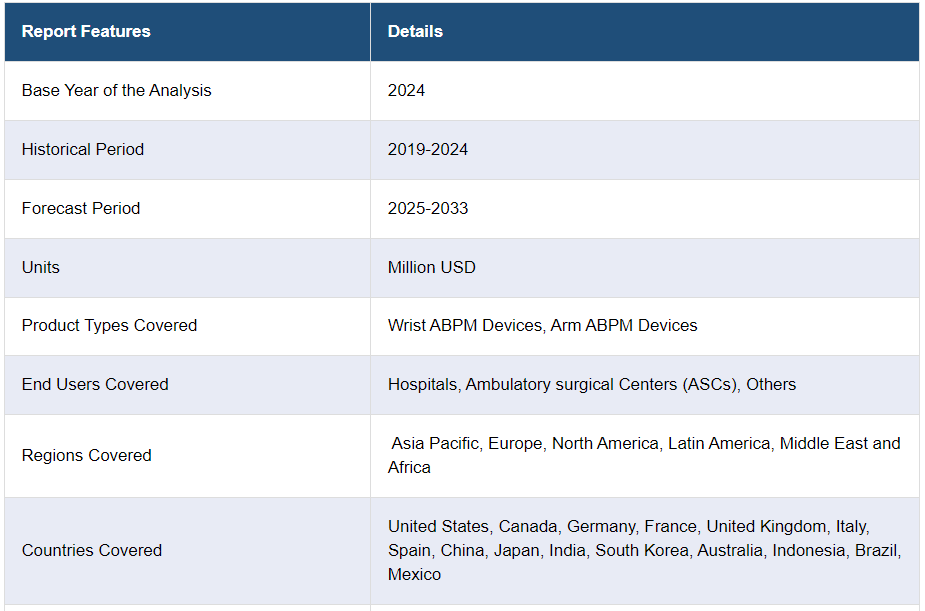
Task: Select the Product Types Covered label
Action: click(x=109, y=325)
